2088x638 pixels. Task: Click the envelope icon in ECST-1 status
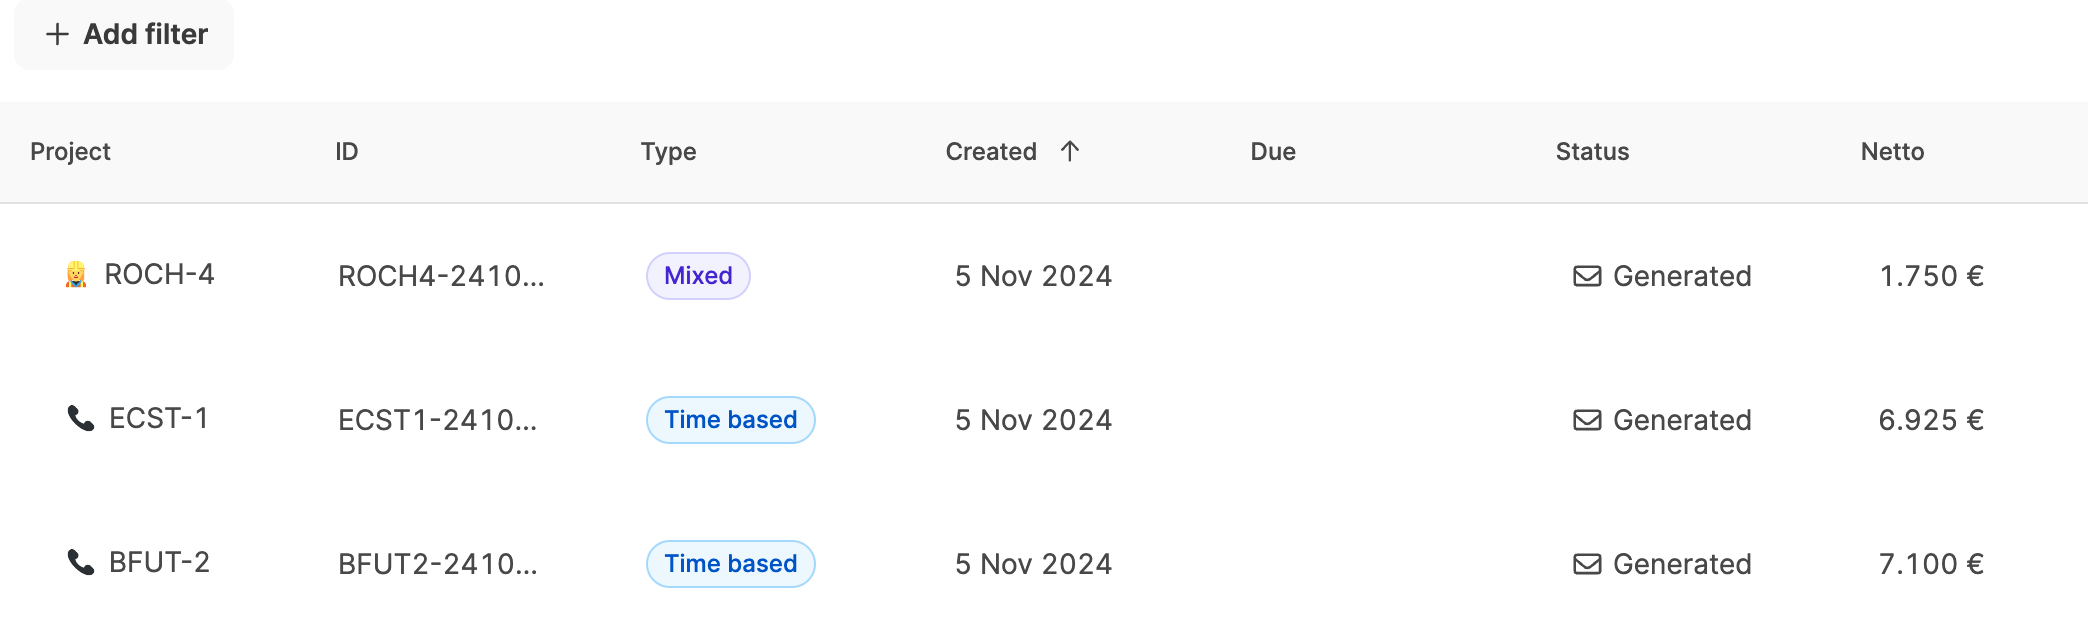pos(1587,420)
